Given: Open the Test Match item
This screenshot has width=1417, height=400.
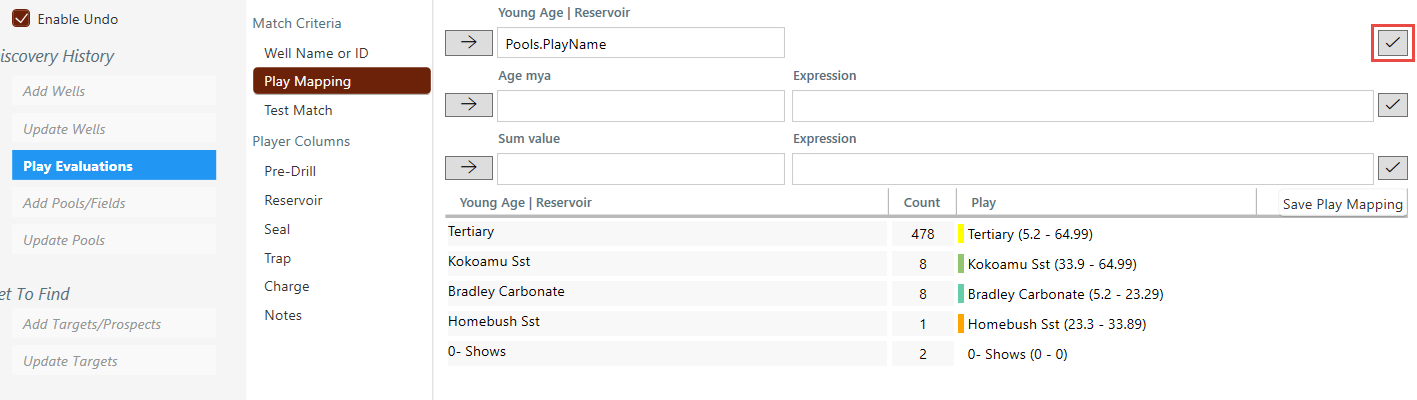Looking at the screenshot, I should click(x=298, y=110).
